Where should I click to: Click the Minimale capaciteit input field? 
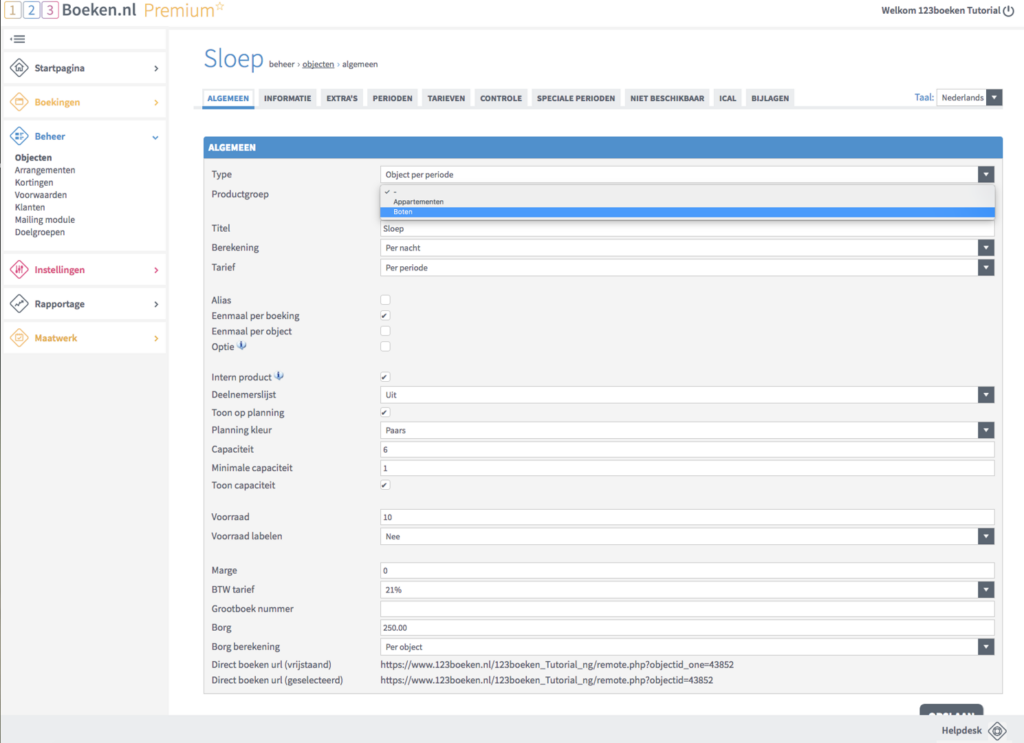tap(687, 467)
